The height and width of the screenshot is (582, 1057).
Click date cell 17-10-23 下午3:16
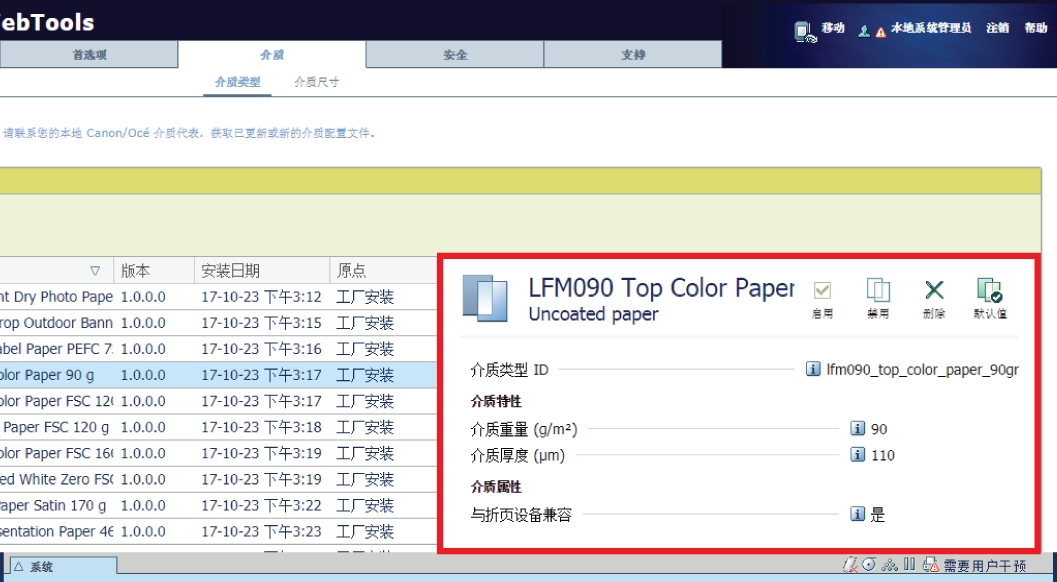[262, 349]
